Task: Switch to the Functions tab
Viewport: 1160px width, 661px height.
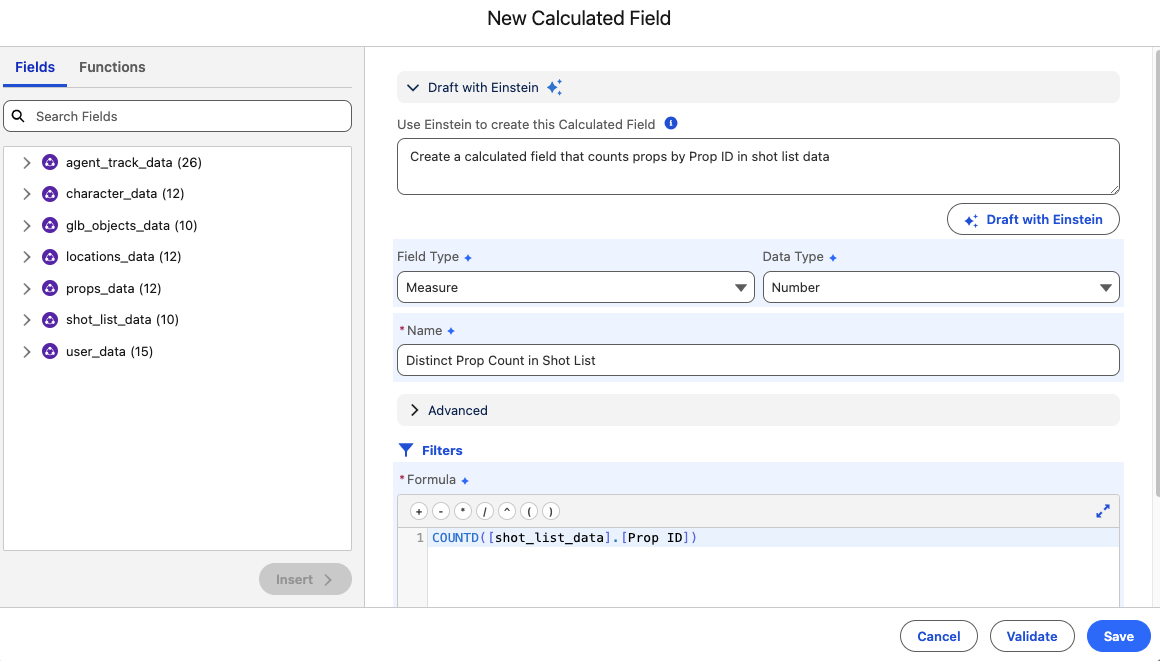Action: 112,67
